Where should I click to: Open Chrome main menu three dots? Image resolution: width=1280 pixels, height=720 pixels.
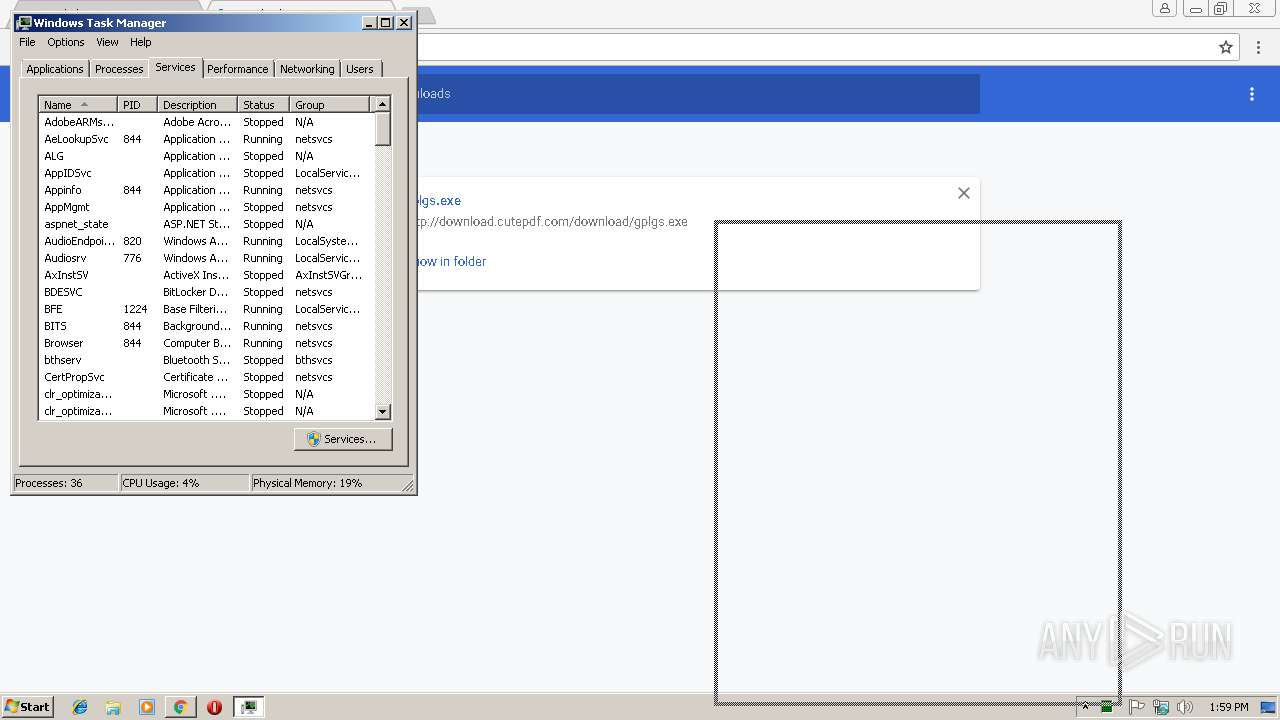click(1258, 47)
